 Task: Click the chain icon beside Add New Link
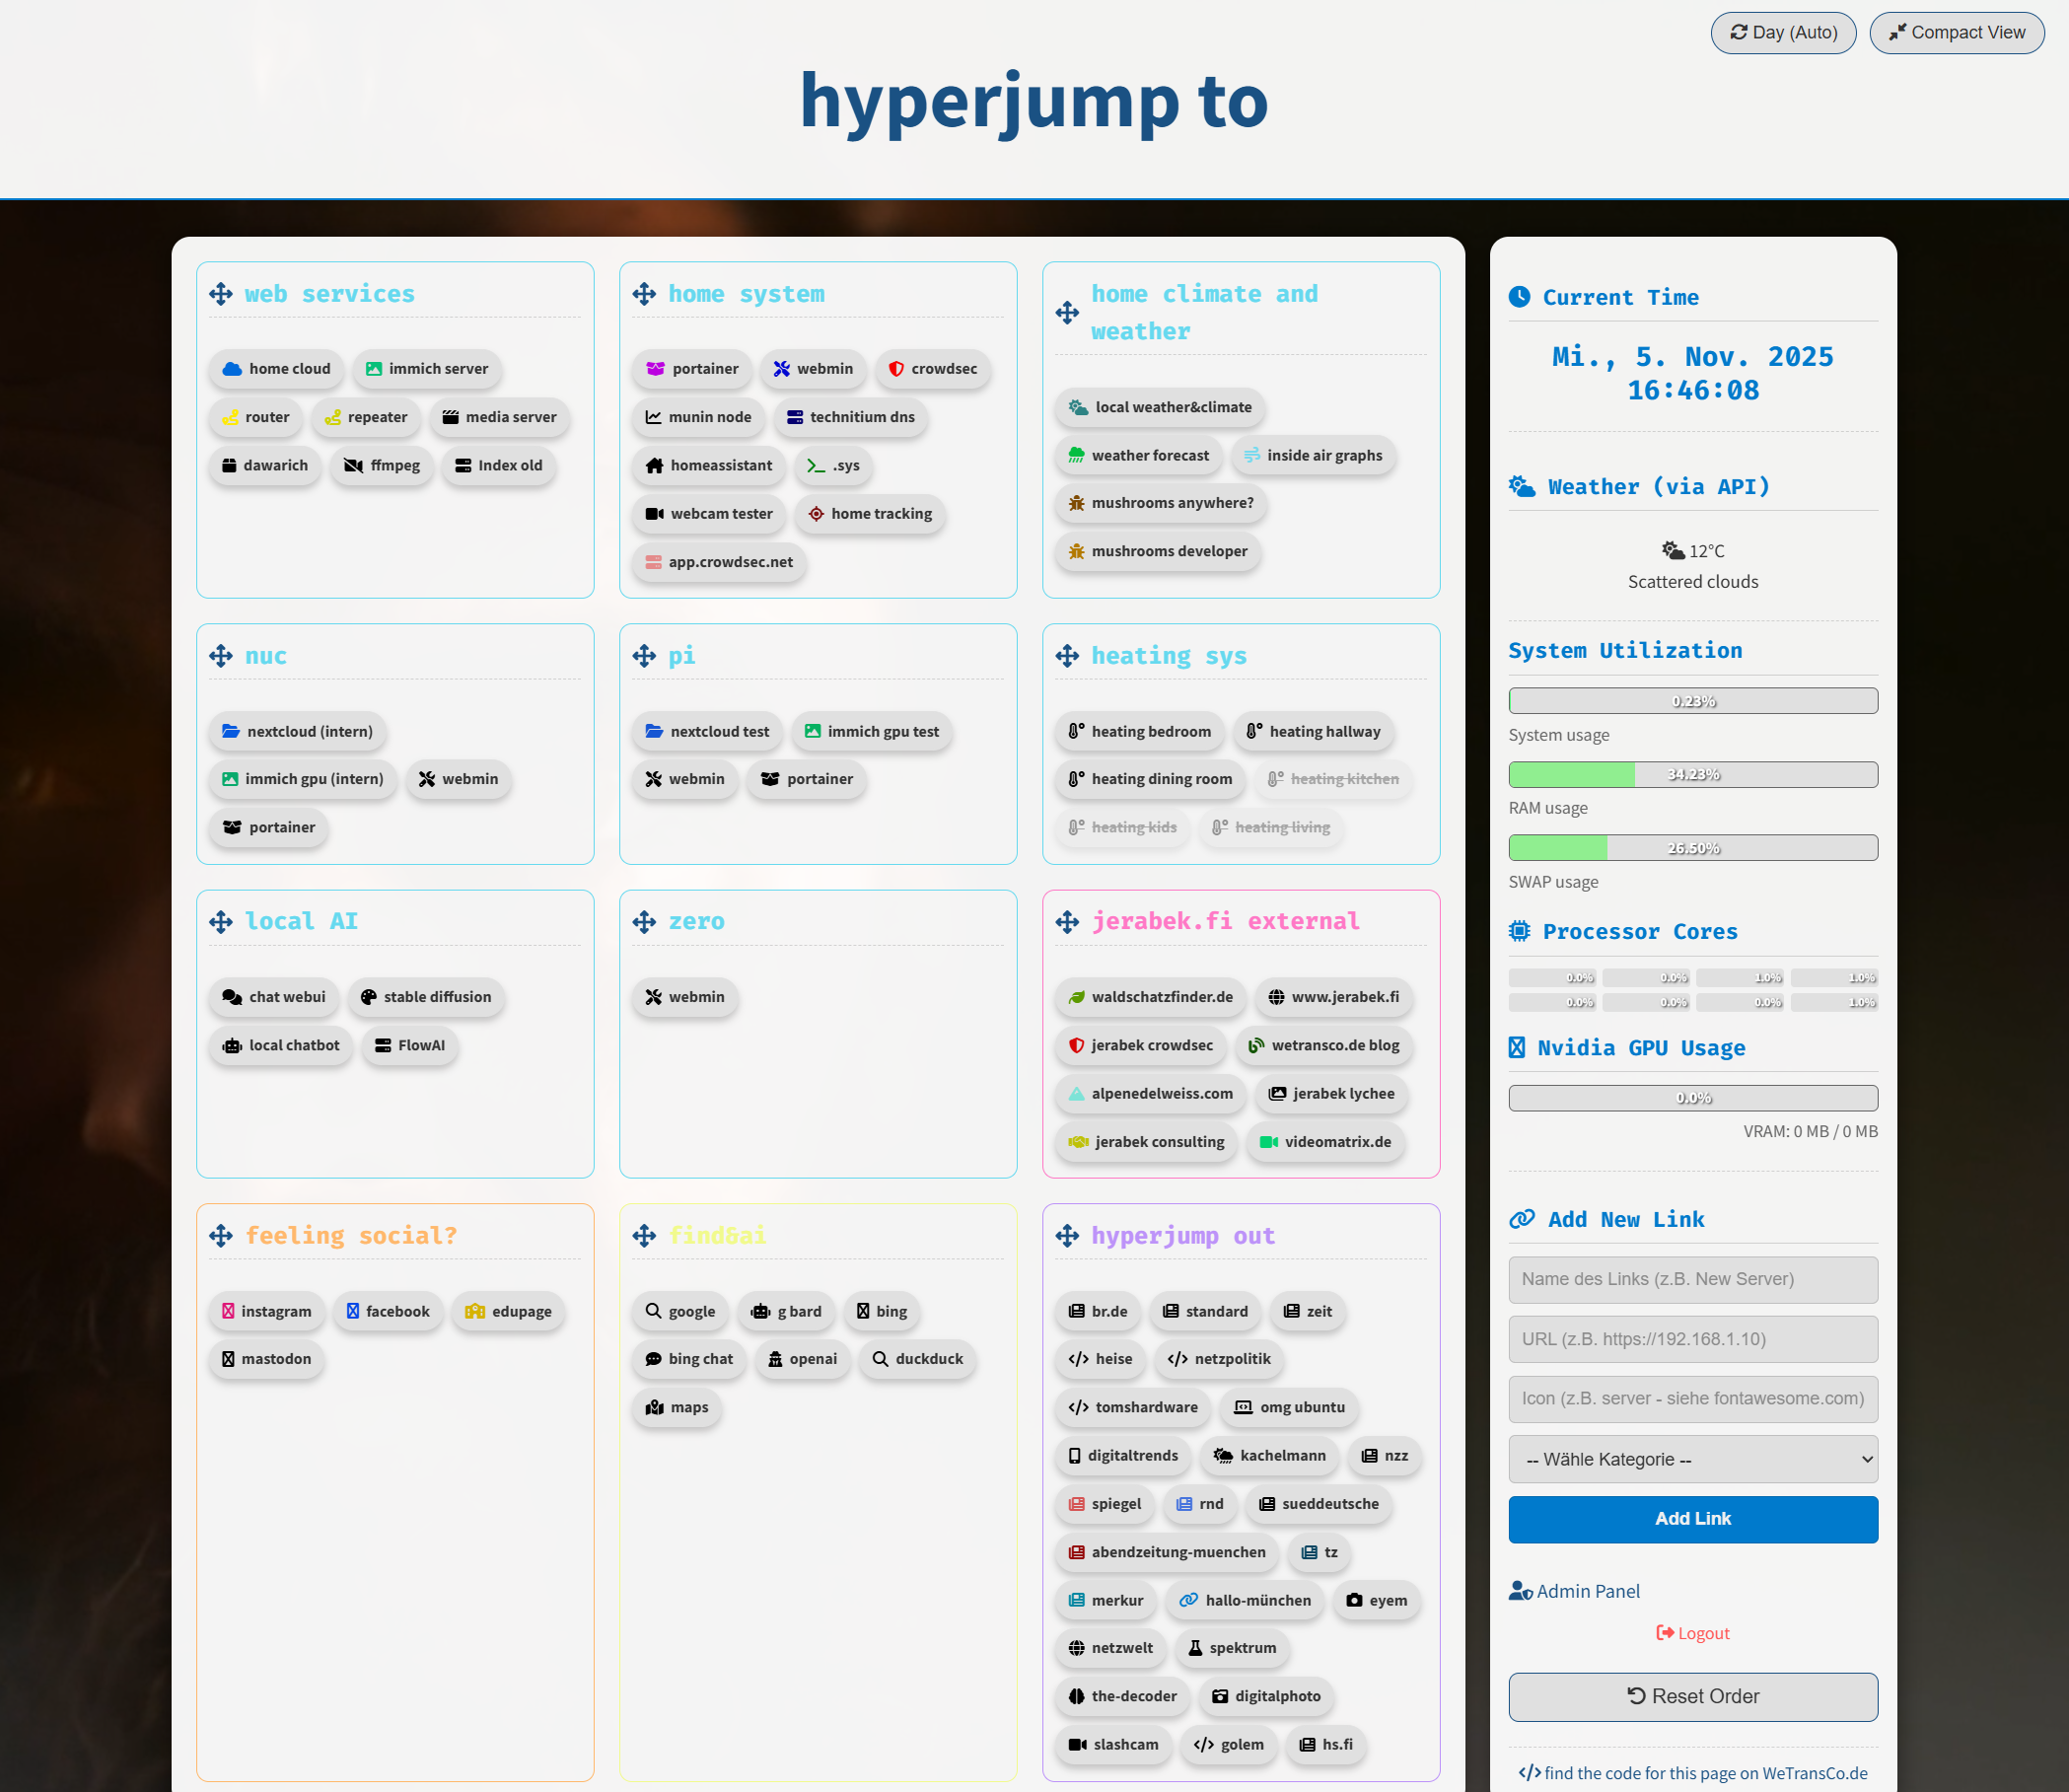tap(1521, 1219)
